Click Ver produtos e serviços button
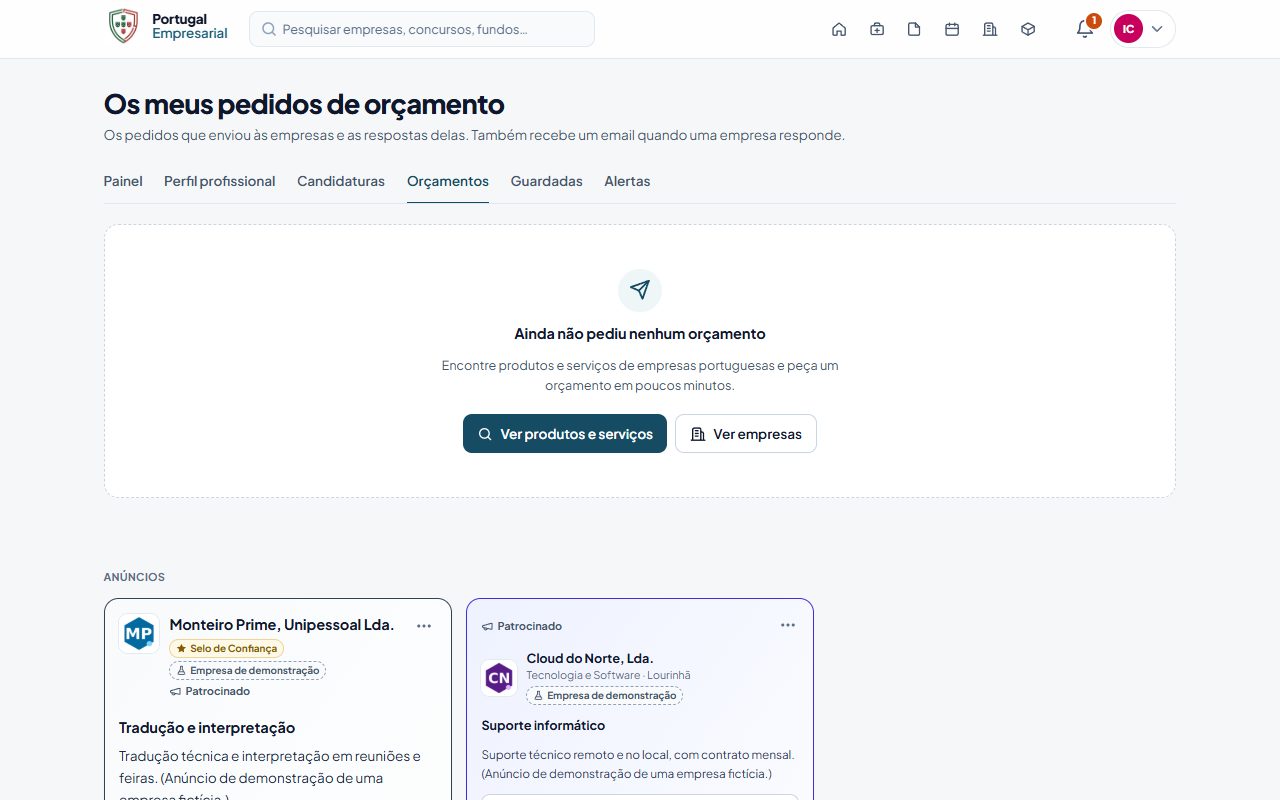Viewport: 1280px width, 800px height. [565, 434]
